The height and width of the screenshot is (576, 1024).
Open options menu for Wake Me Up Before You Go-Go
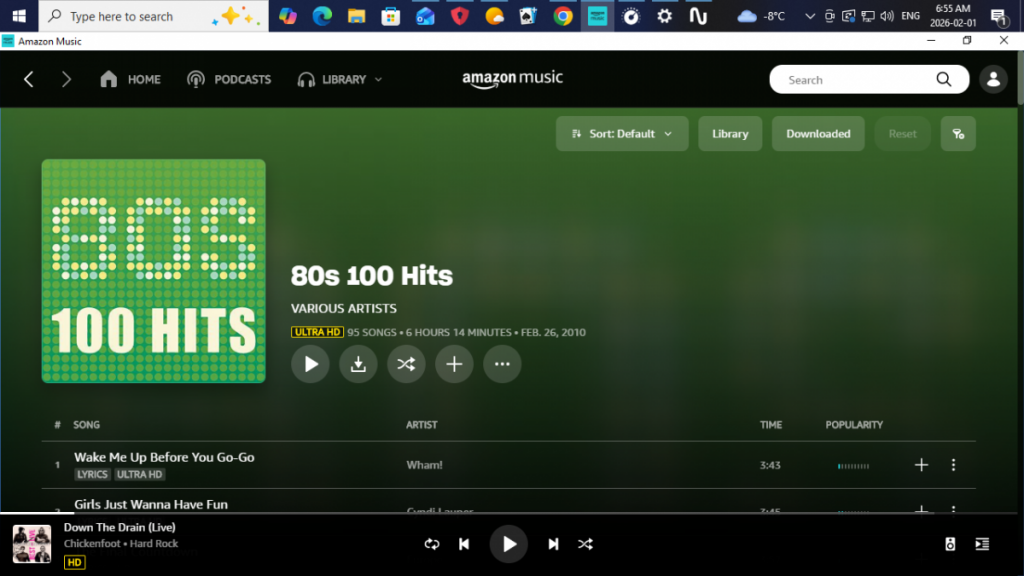tap(953, 465)
